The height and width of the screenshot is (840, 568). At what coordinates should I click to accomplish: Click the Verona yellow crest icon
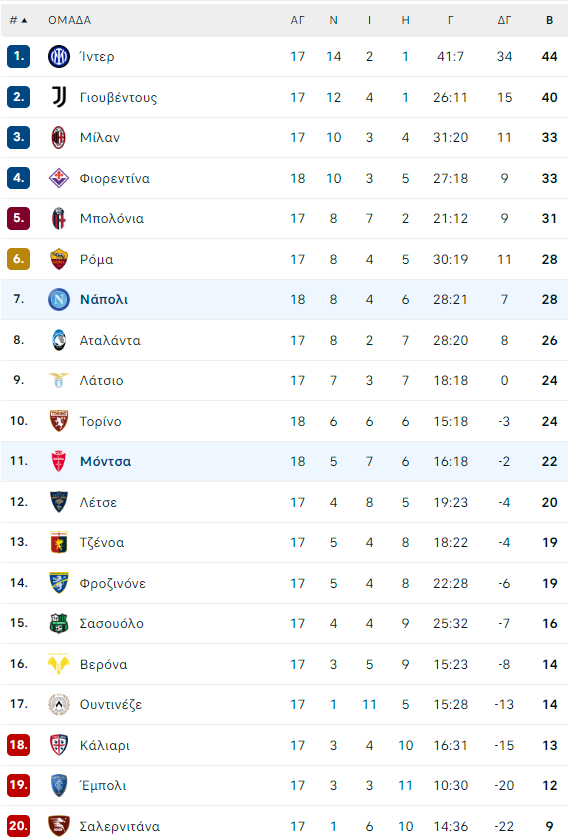[58, 664]
